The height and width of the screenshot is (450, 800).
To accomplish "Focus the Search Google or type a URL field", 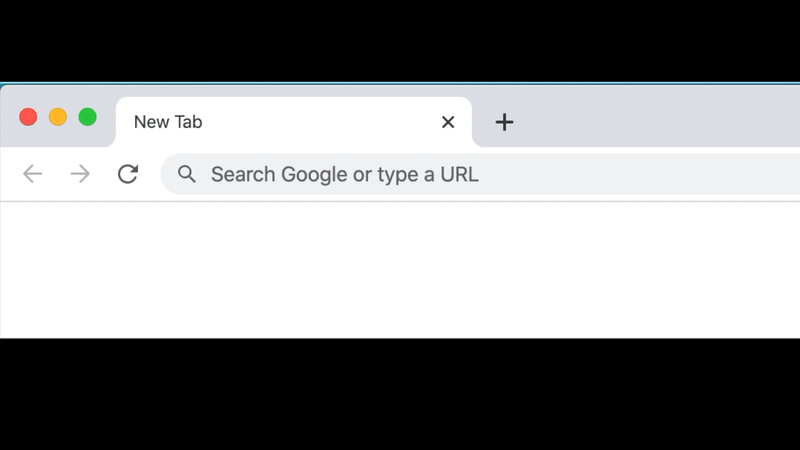I will (480, 174).
